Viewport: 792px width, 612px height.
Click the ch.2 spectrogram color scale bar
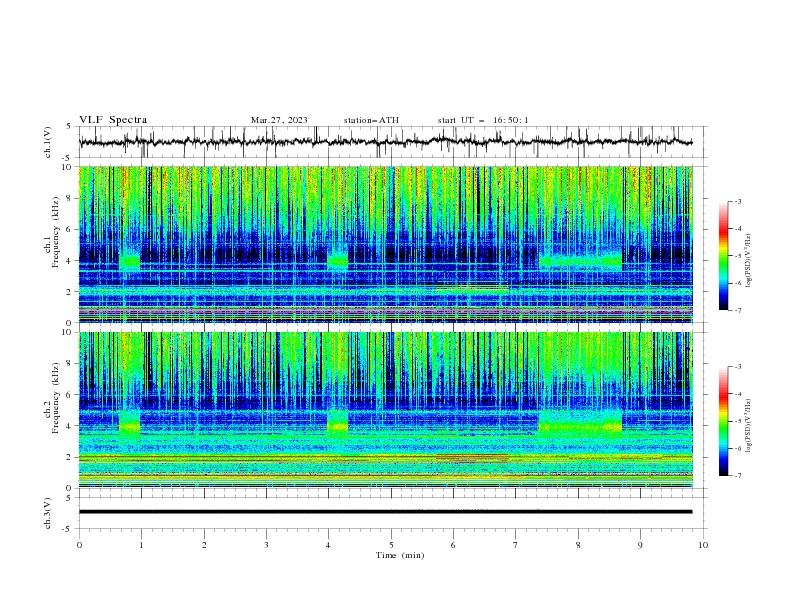[724, 421]
